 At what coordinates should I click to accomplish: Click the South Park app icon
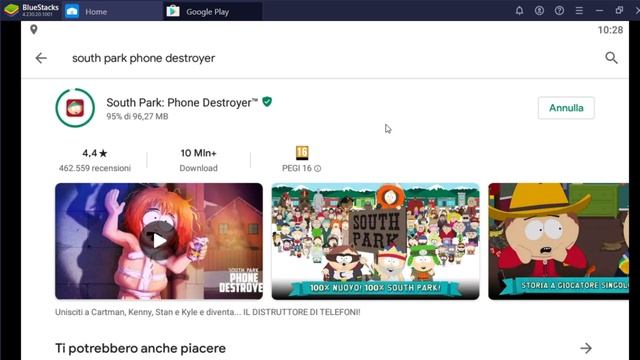coord(75,108)
